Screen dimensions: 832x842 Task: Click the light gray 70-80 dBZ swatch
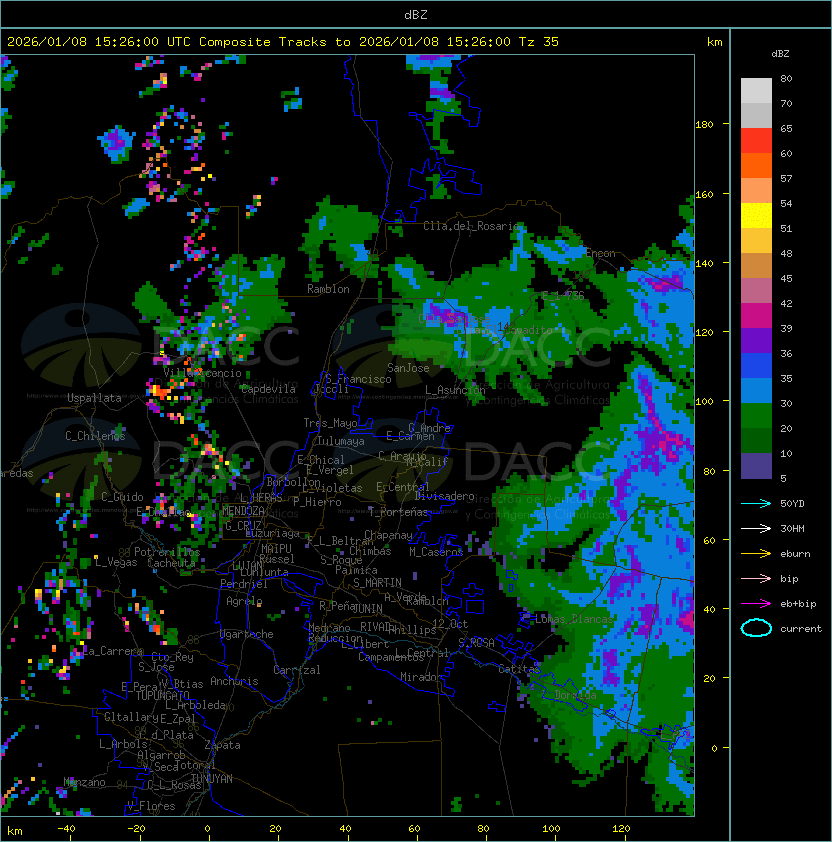tap(756, 91)
